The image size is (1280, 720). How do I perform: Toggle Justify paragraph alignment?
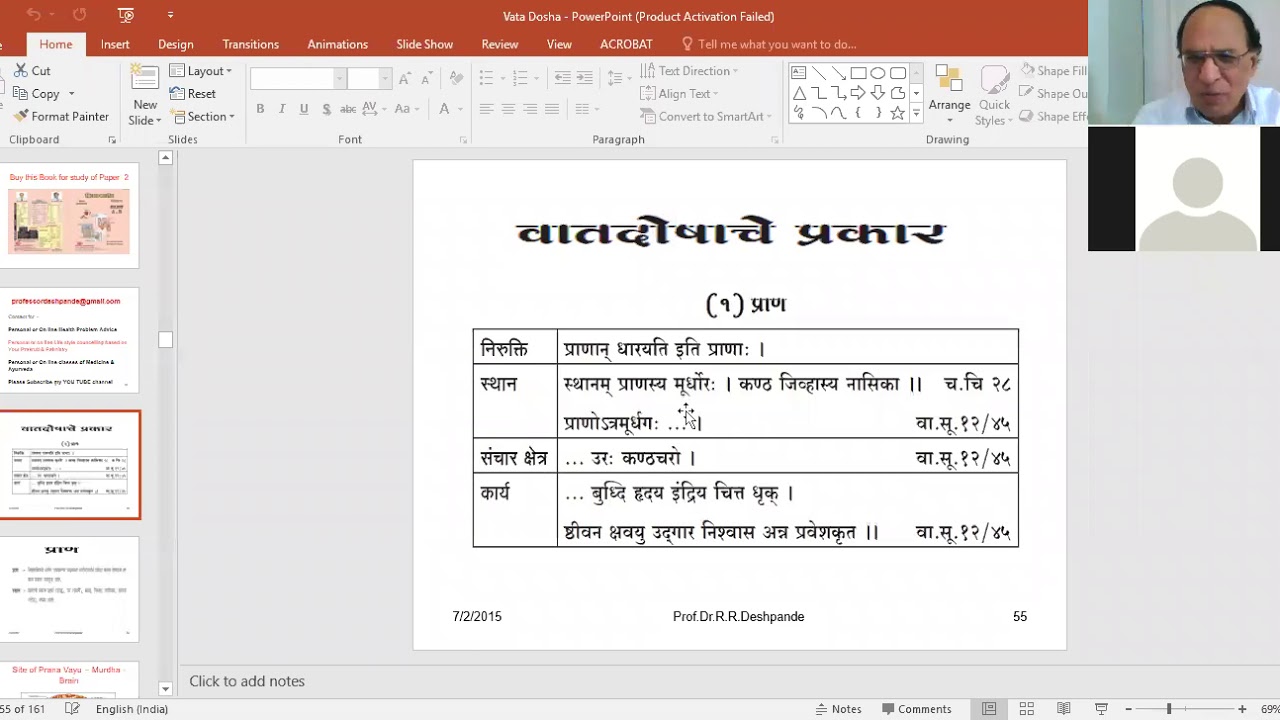pyautogui.click(x=552, y=109)
